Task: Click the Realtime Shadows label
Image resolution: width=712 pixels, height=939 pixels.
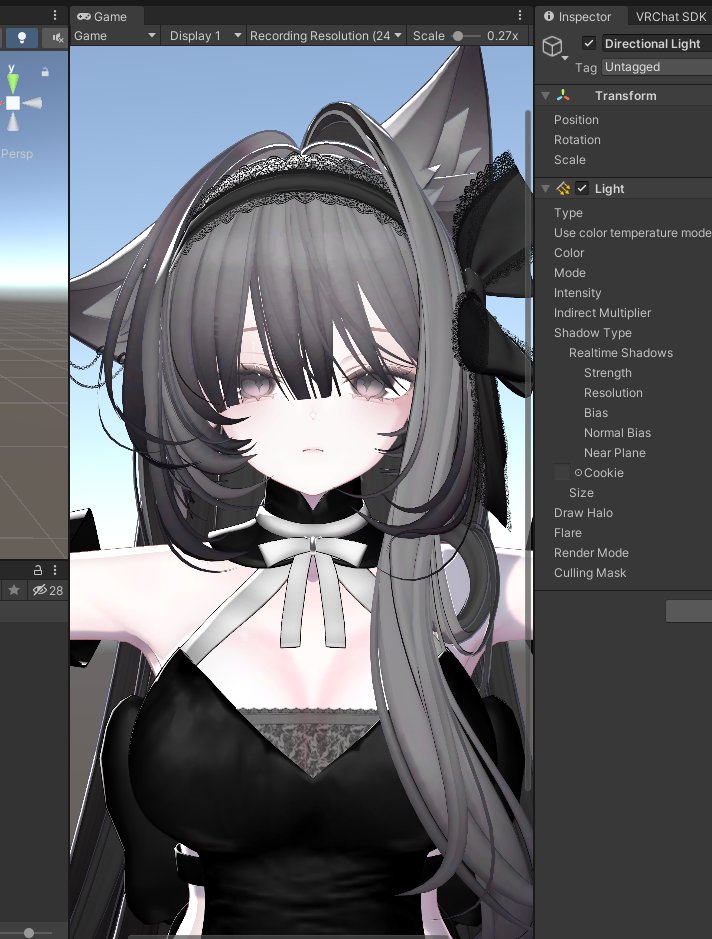Action: click(x=620, y=353)
